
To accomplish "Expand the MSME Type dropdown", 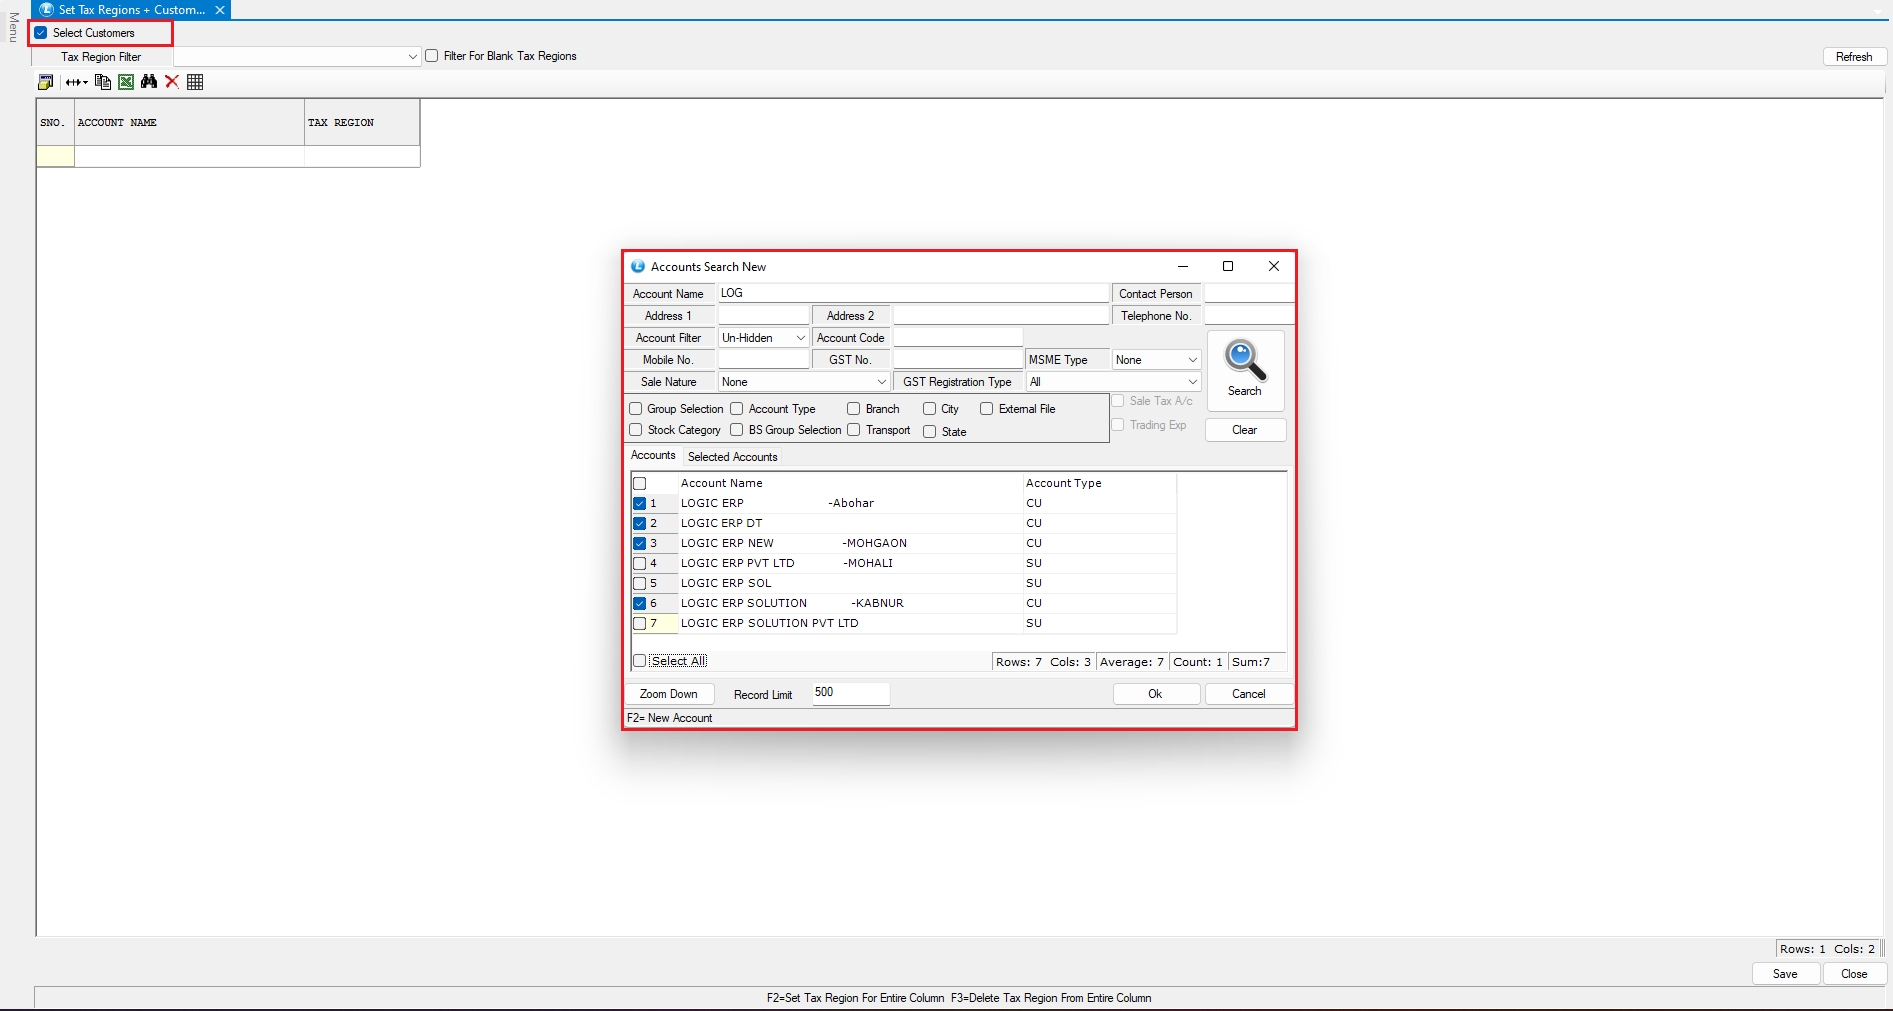I will point(1192,360).
